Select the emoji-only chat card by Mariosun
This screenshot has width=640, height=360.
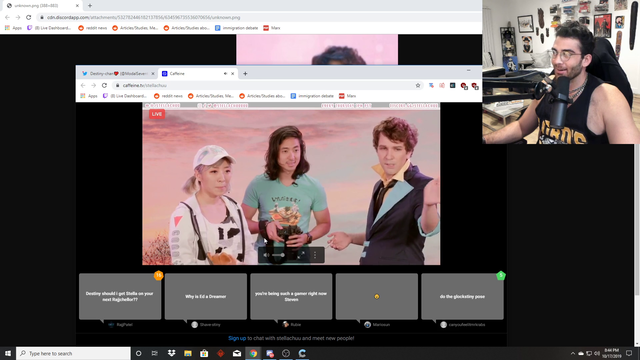pyautogui.click(x=377, y=296)
